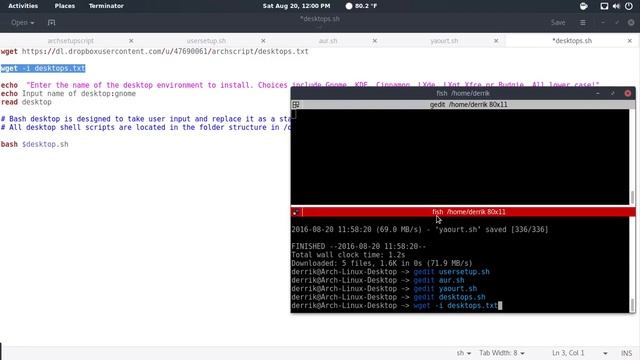Image resolution: width=640 pixels, height=360 pixels.
Task: Click the 'gedit aur.sh' terminal command line
Action: click(378, 280)
